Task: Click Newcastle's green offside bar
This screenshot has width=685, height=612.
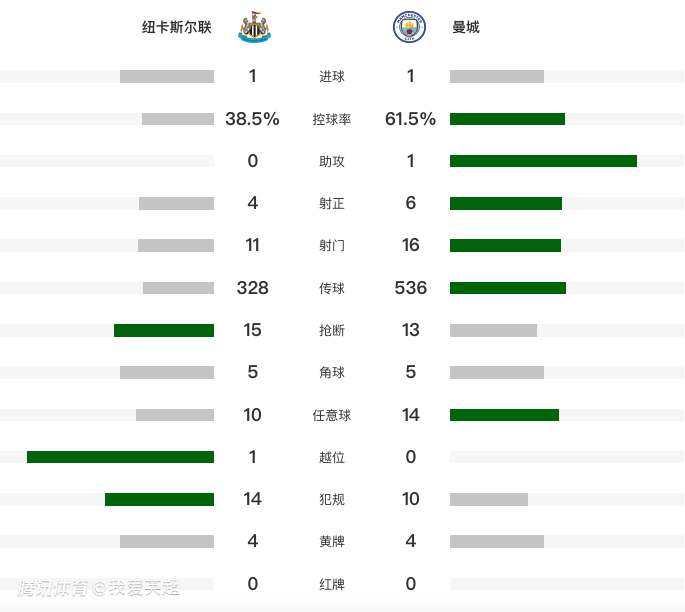Action: (x=120, y=457)
